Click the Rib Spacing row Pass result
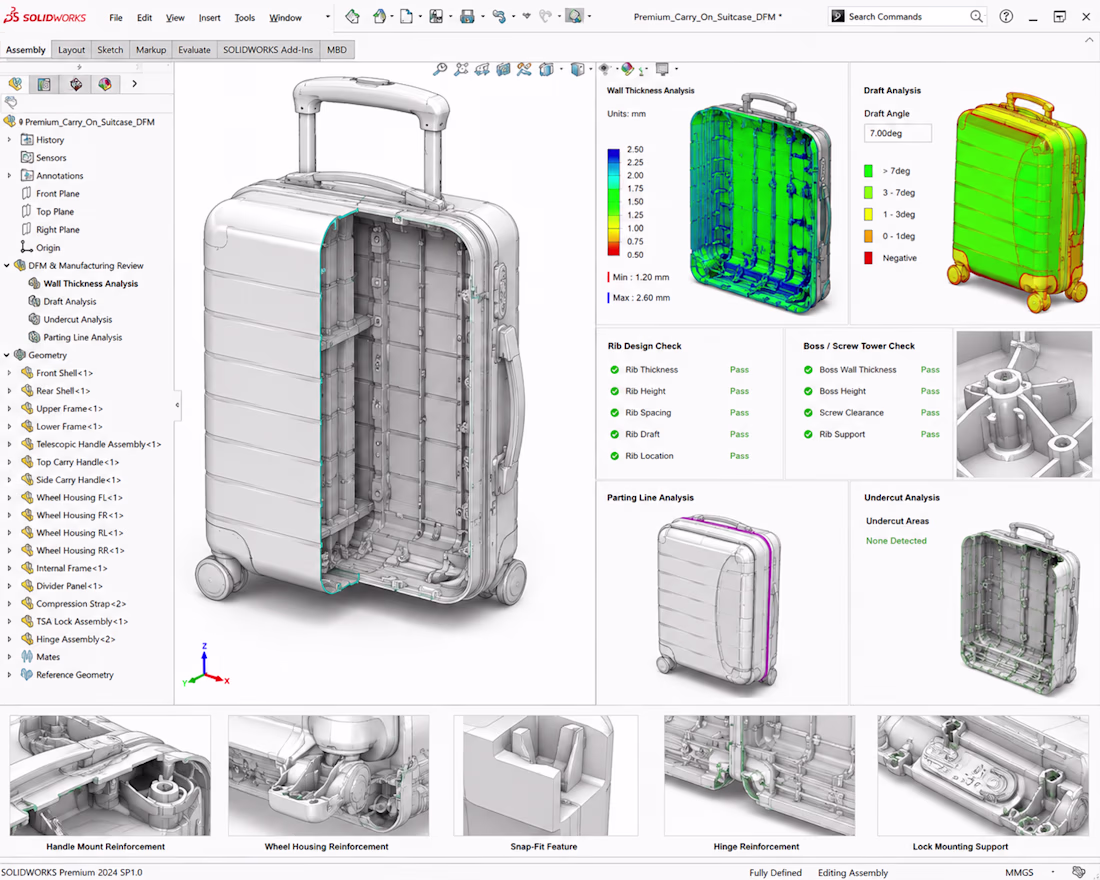Screen dimensions: 1100x880 click(739, 413)
